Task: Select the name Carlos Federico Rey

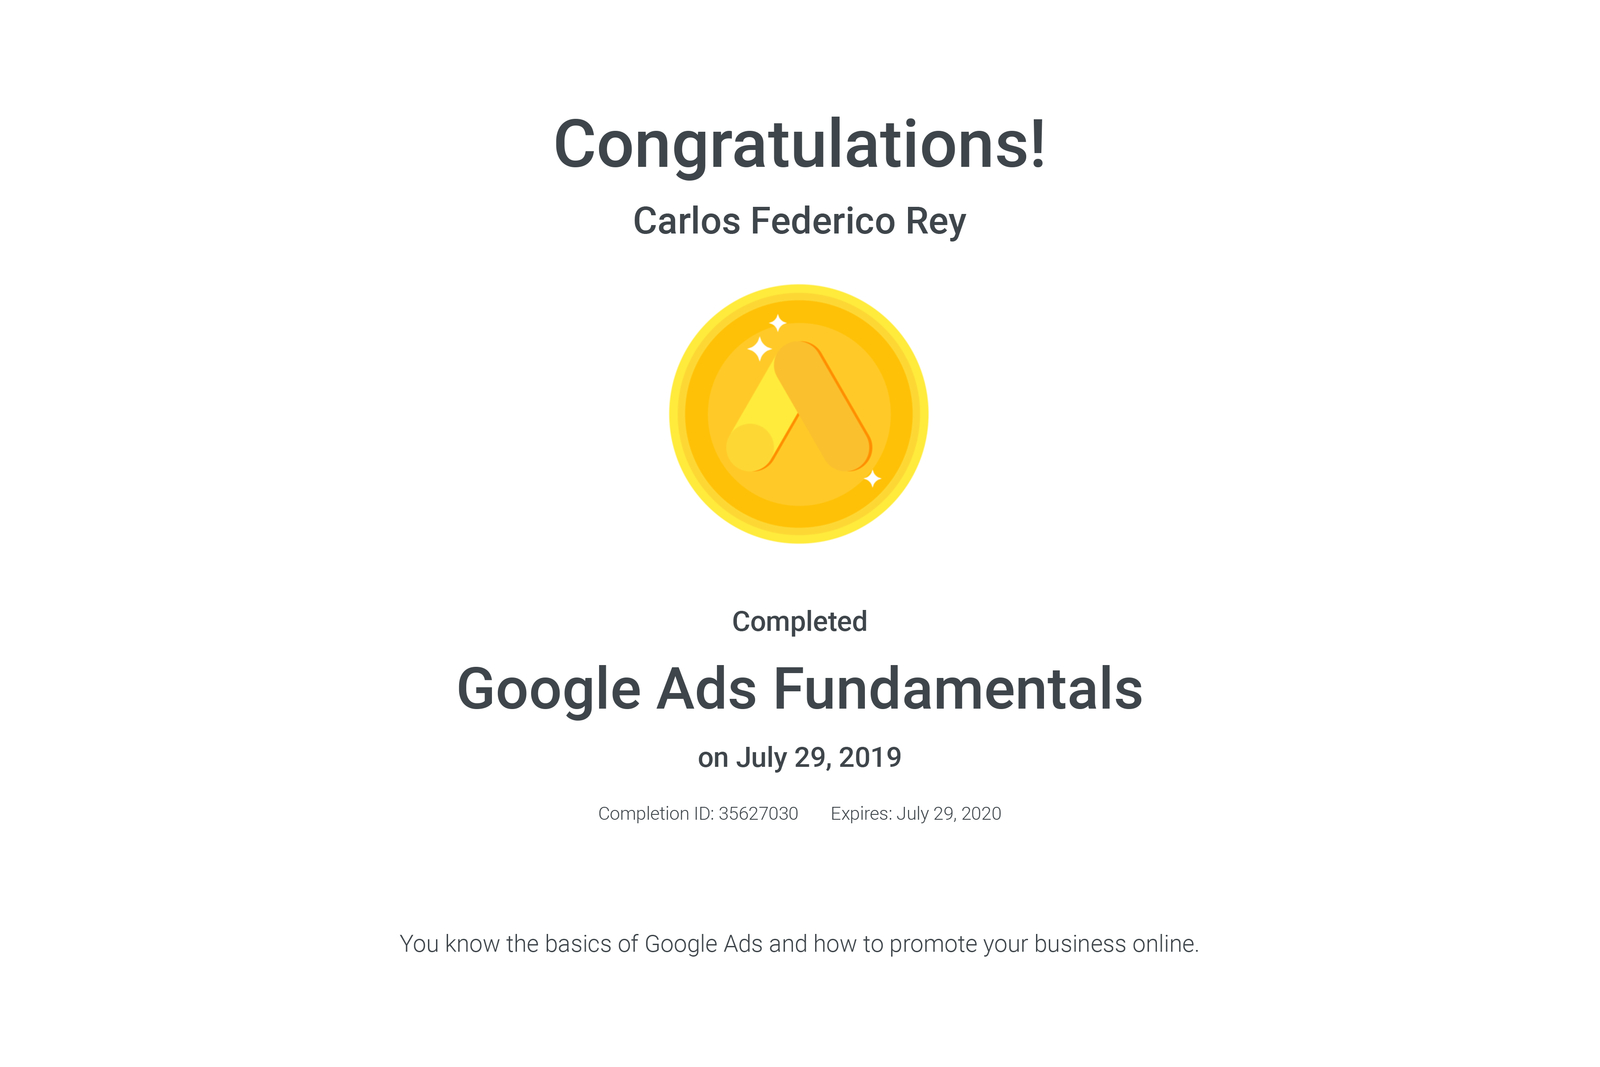Action: (800, 222)
